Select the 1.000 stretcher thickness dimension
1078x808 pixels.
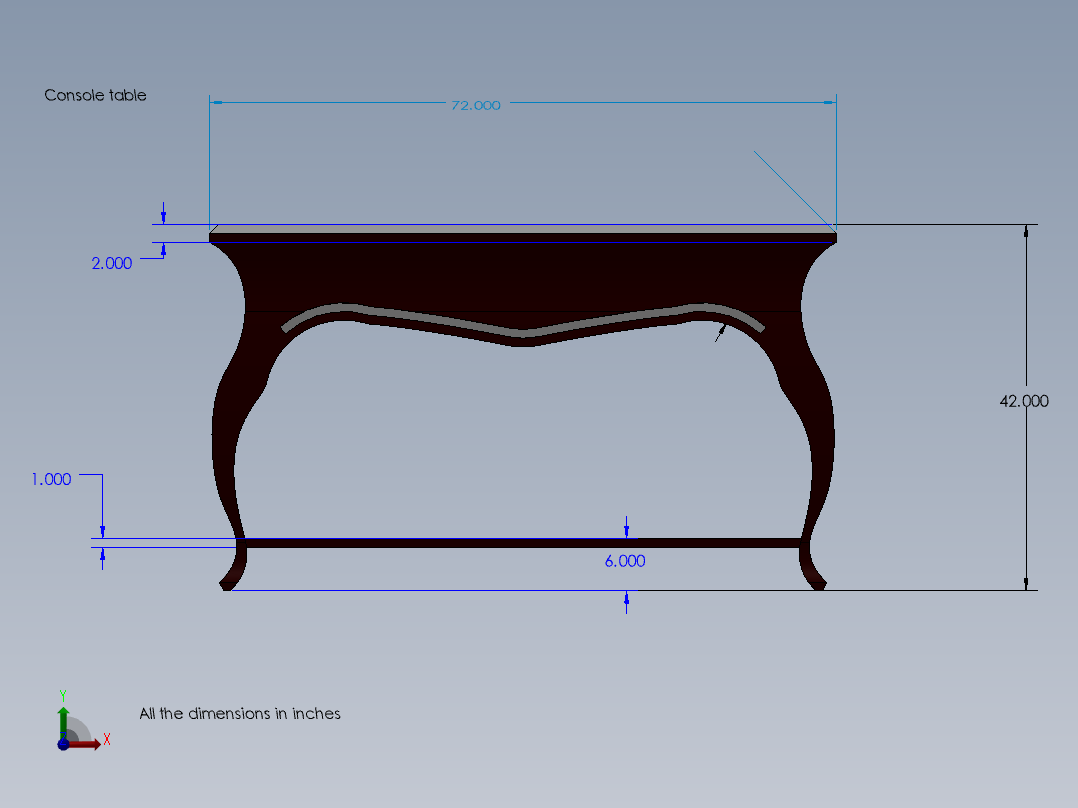point(52,479)
